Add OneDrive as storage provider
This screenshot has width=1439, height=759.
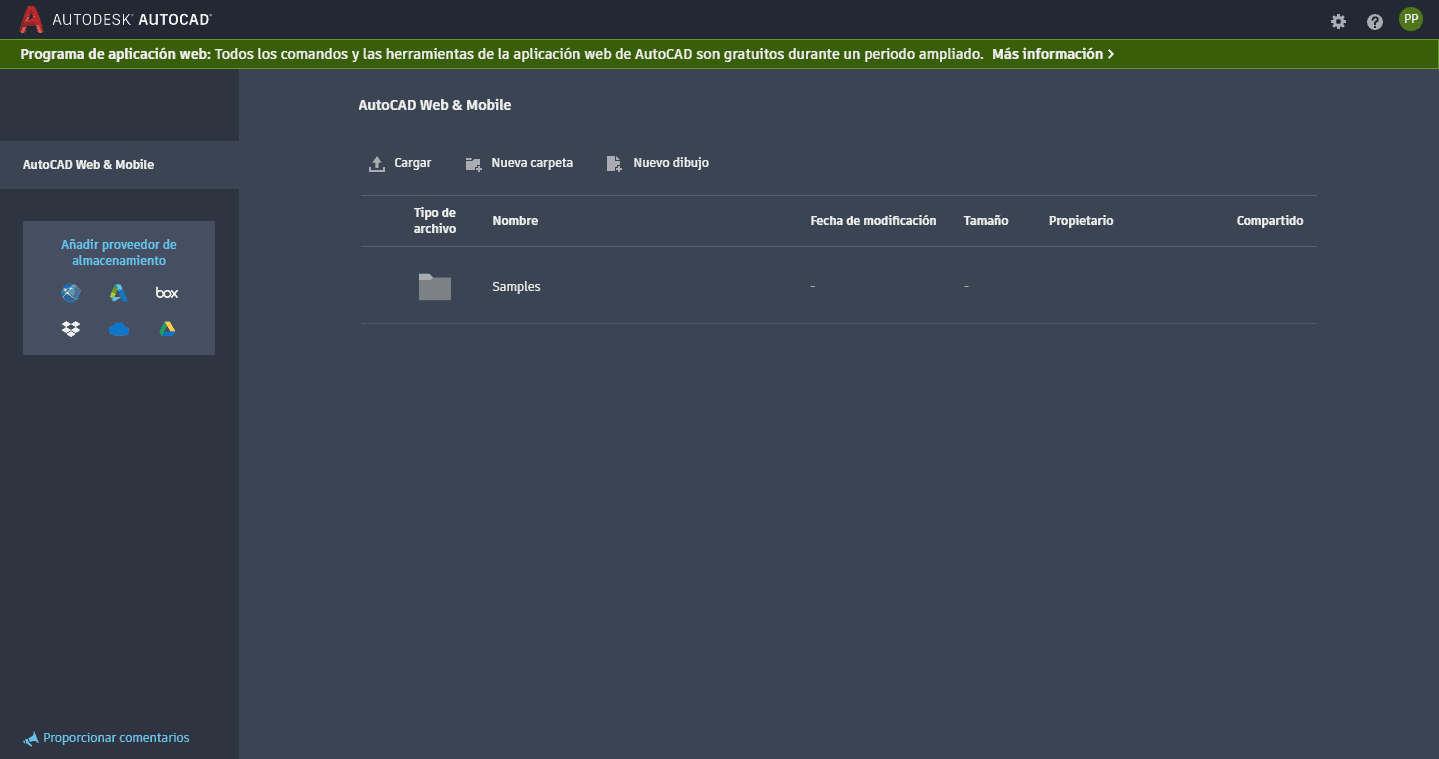pyautogui.click(x=119, y=330)
